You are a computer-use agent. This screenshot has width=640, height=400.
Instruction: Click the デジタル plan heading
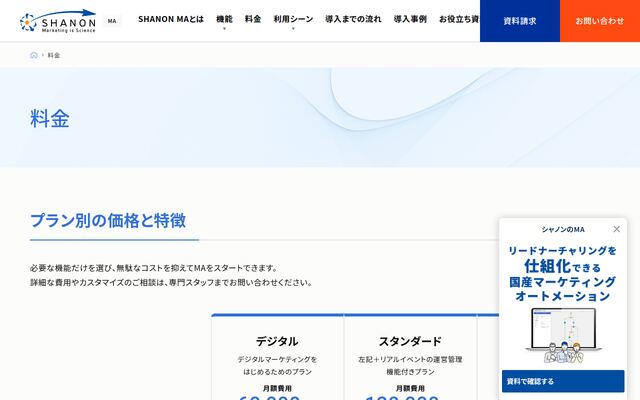pyautogui.click(x=277, y=341)
